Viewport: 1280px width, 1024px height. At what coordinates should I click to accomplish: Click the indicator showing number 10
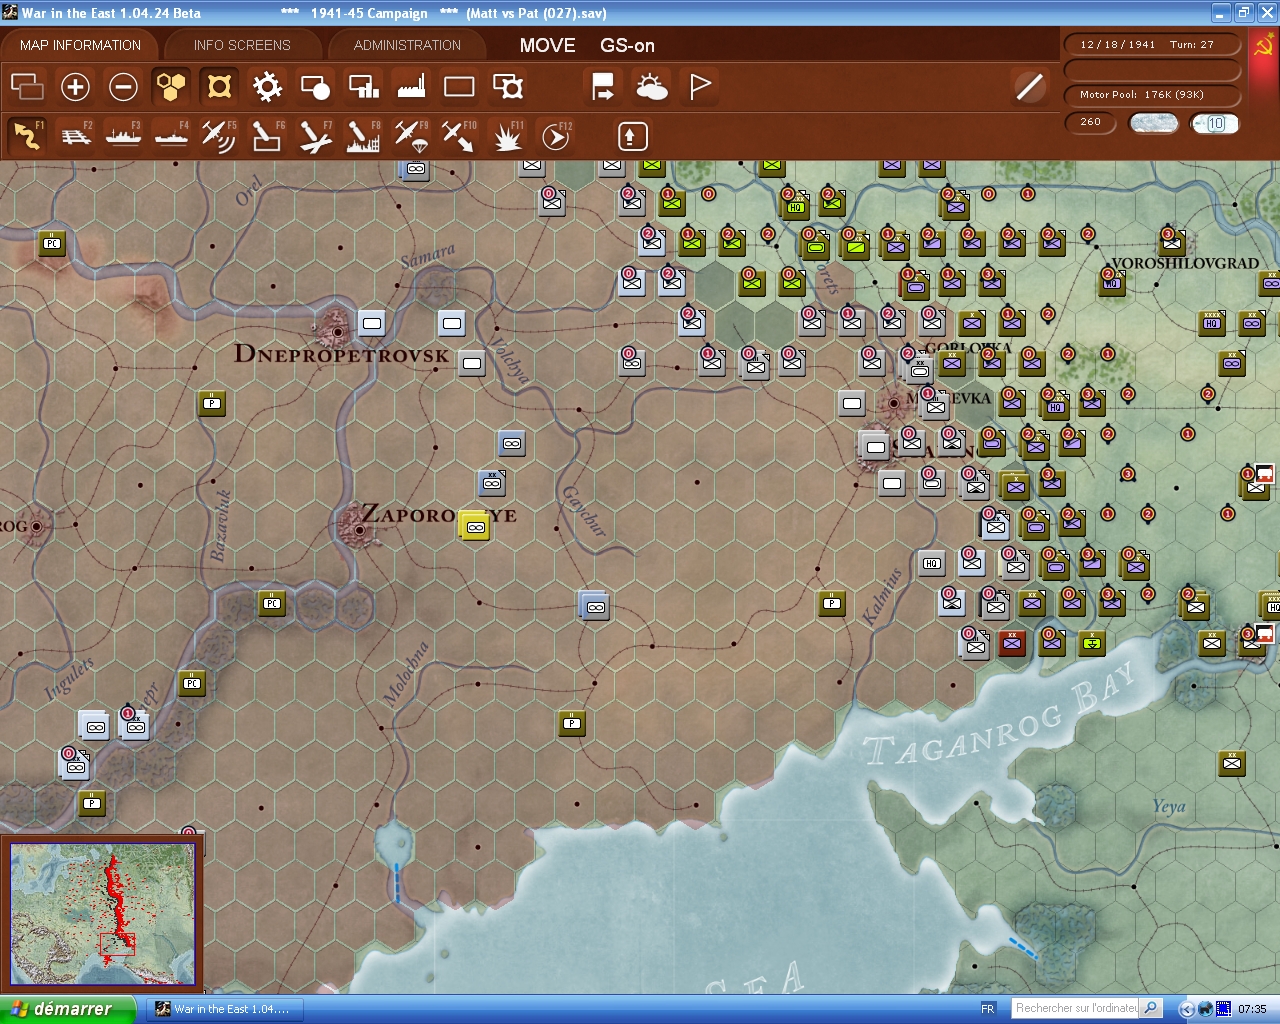click(x=1215, y=123)
